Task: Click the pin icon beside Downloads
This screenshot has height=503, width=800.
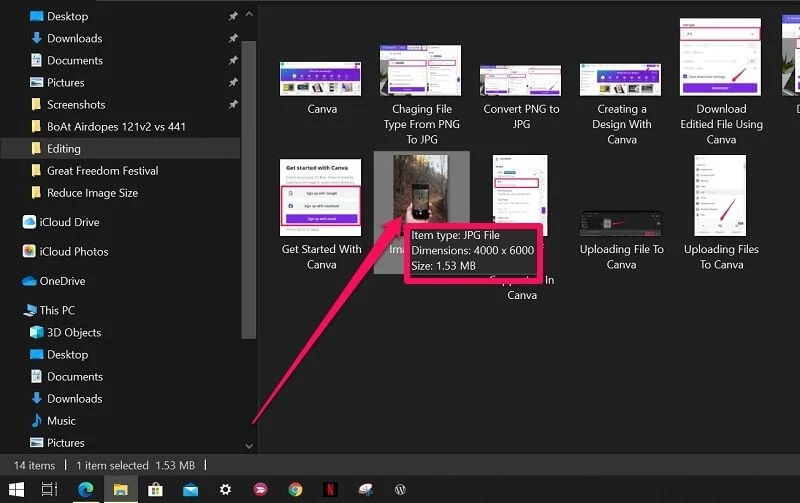Action: click(233, 38)
